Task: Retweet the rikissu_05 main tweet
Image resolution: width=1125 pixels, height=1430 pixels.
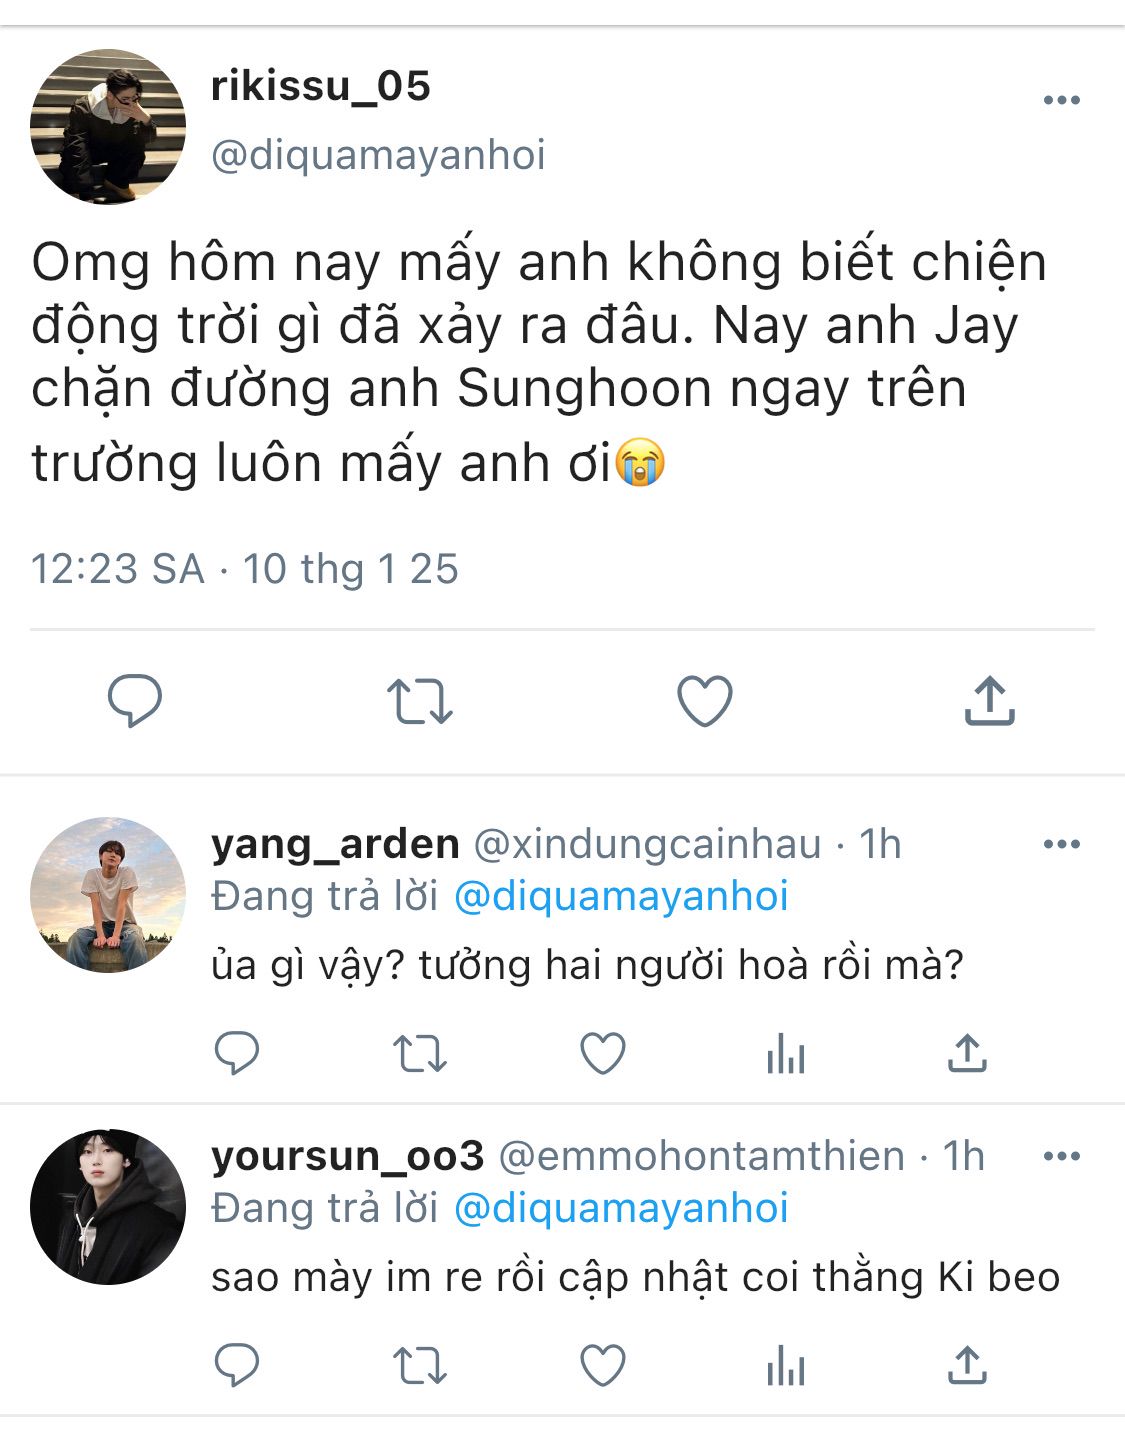Action: click(x=419, y=701)
